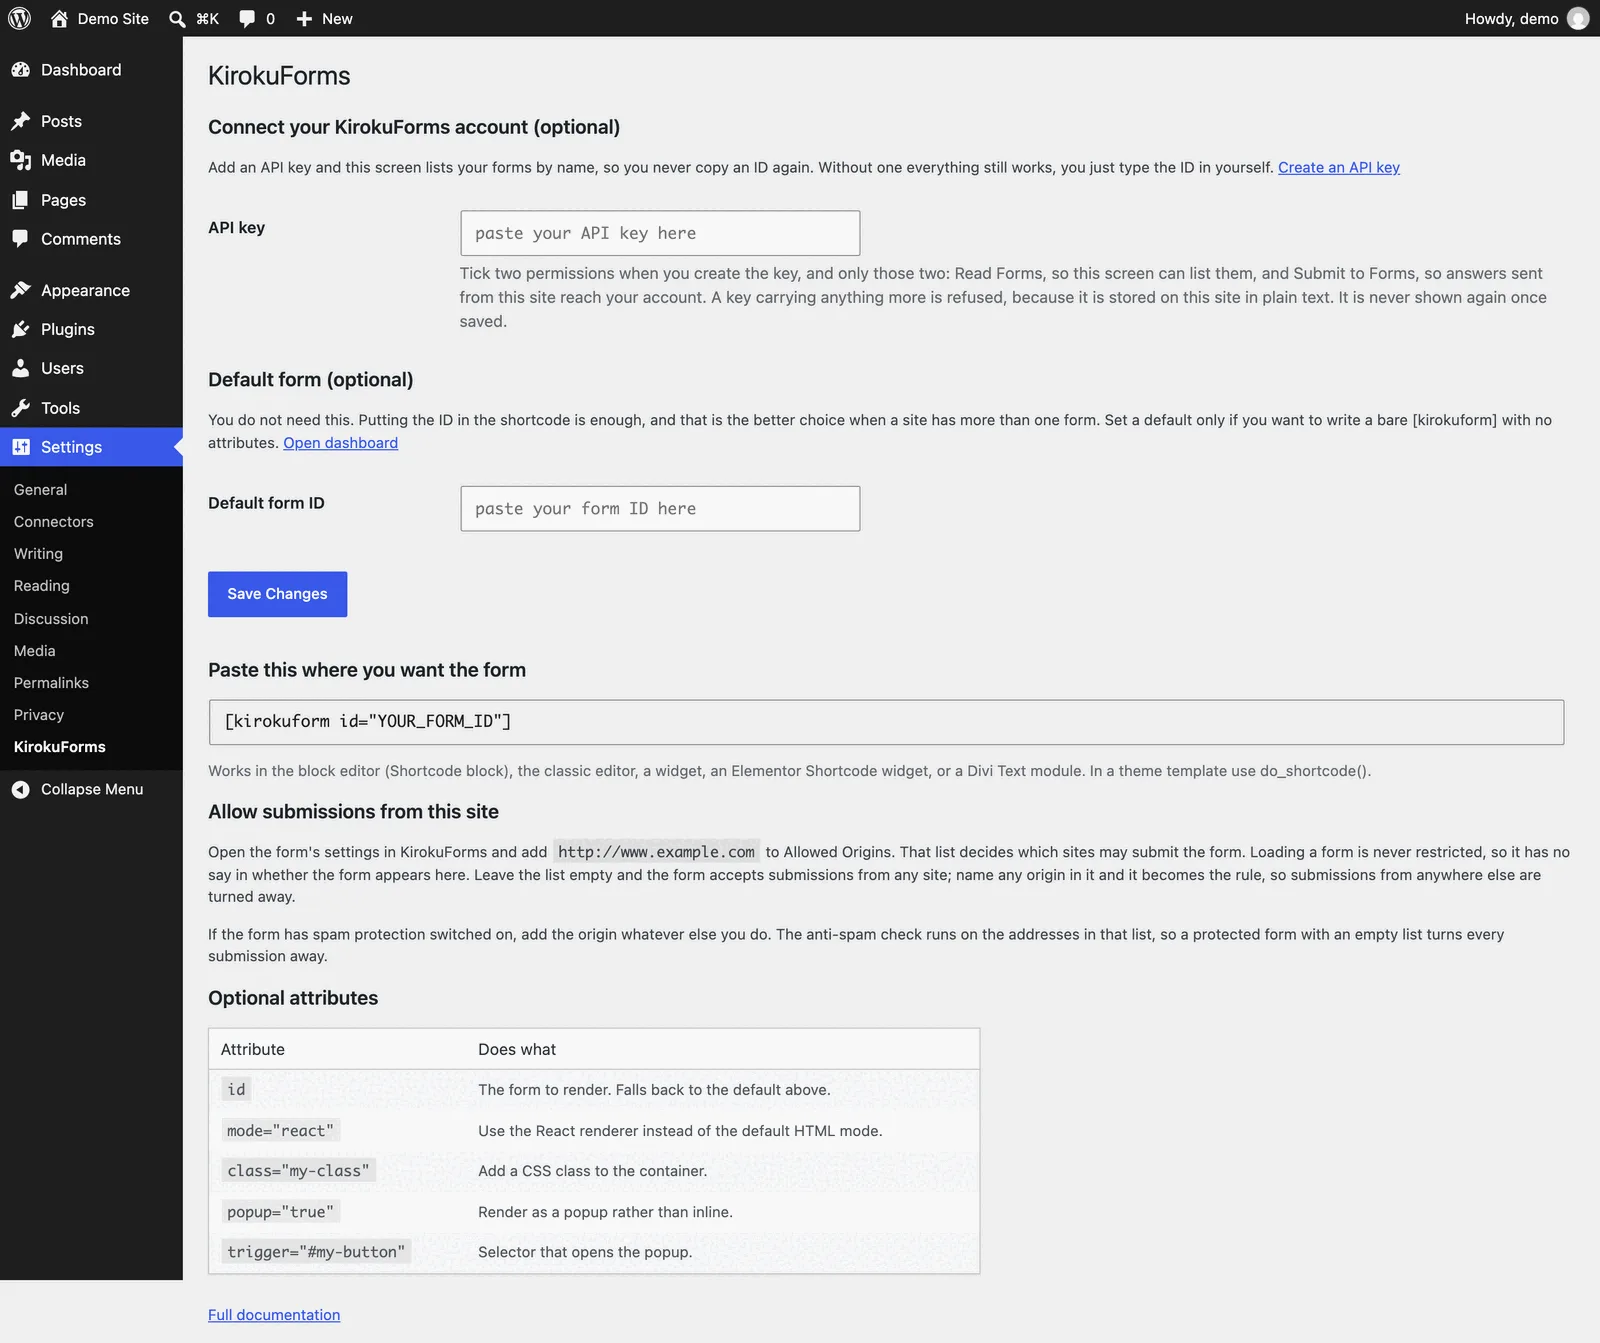
Task: Click the Collapse Menu arrow icon
Action: pos(20,789)
